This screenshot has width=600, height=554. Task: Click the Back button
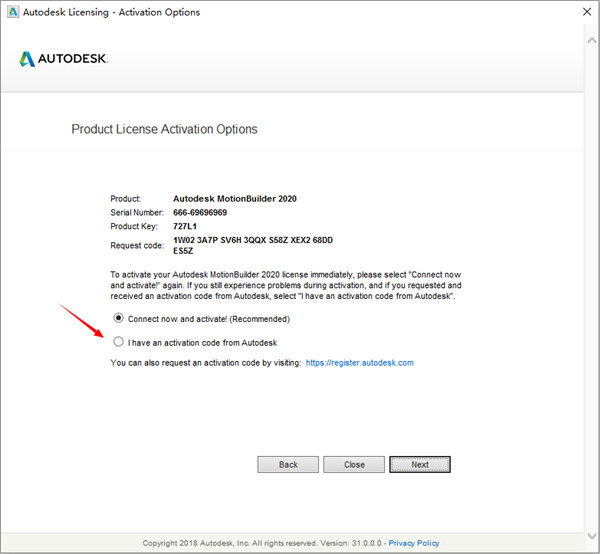click(288, 464)
